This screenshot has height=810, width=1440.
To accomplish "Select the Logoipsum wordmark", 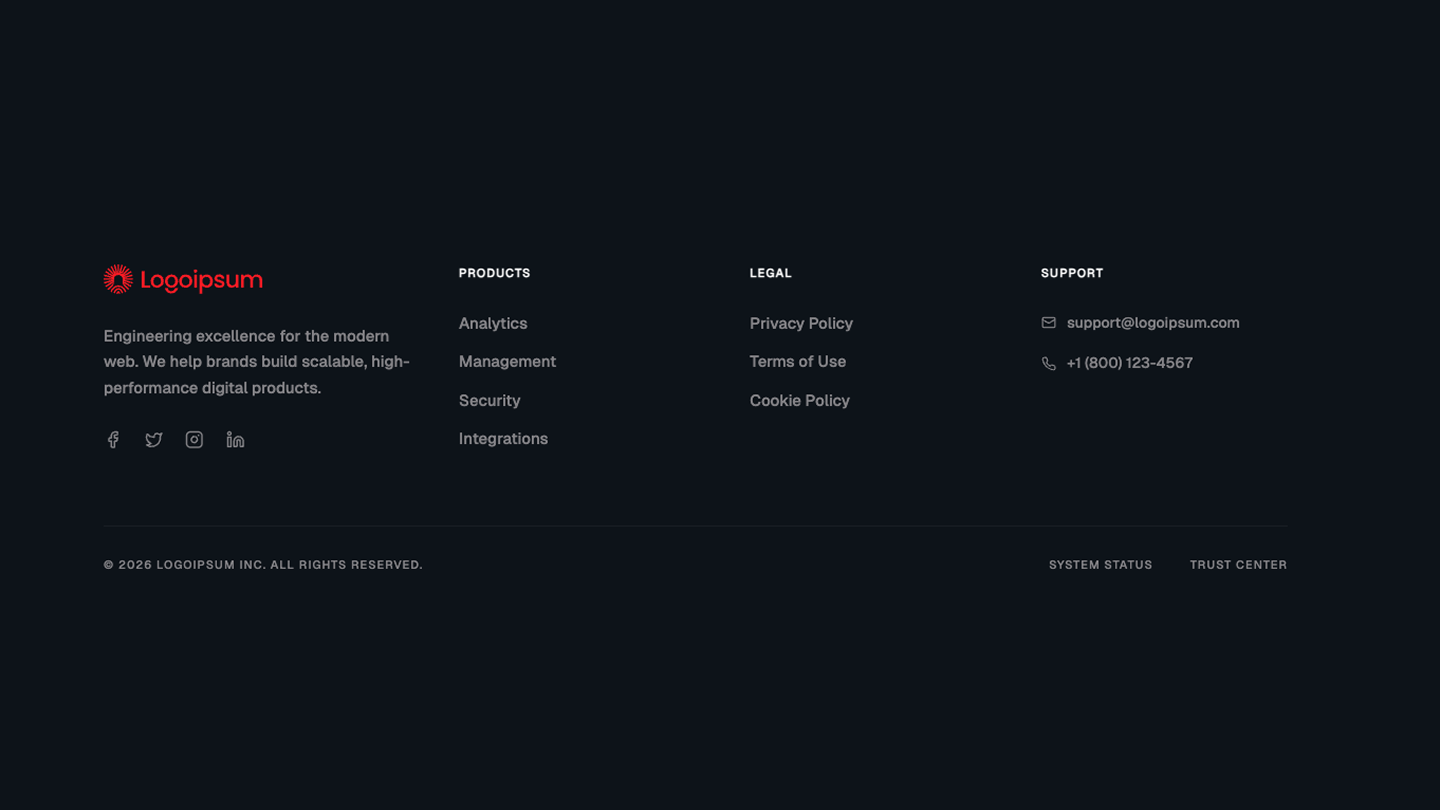I will [x=200, y=280].
